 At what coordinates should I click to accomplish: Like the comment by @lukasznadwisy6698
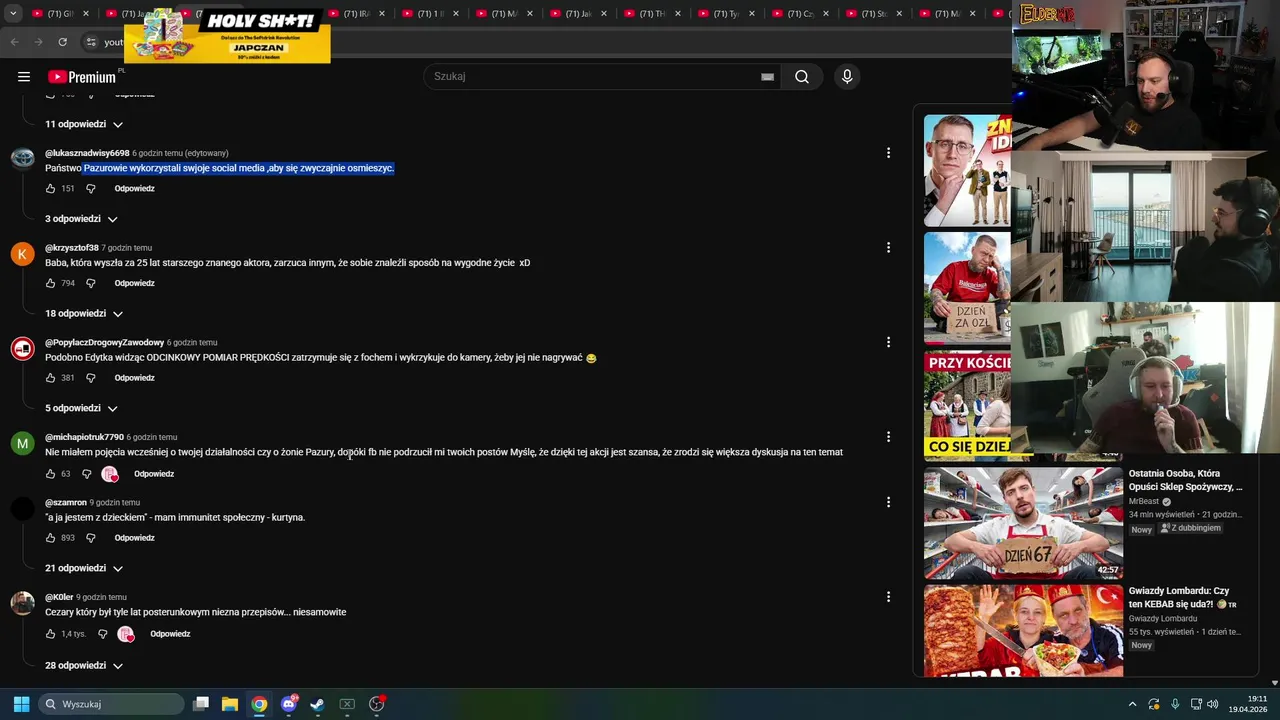click(x=51, y=188)
